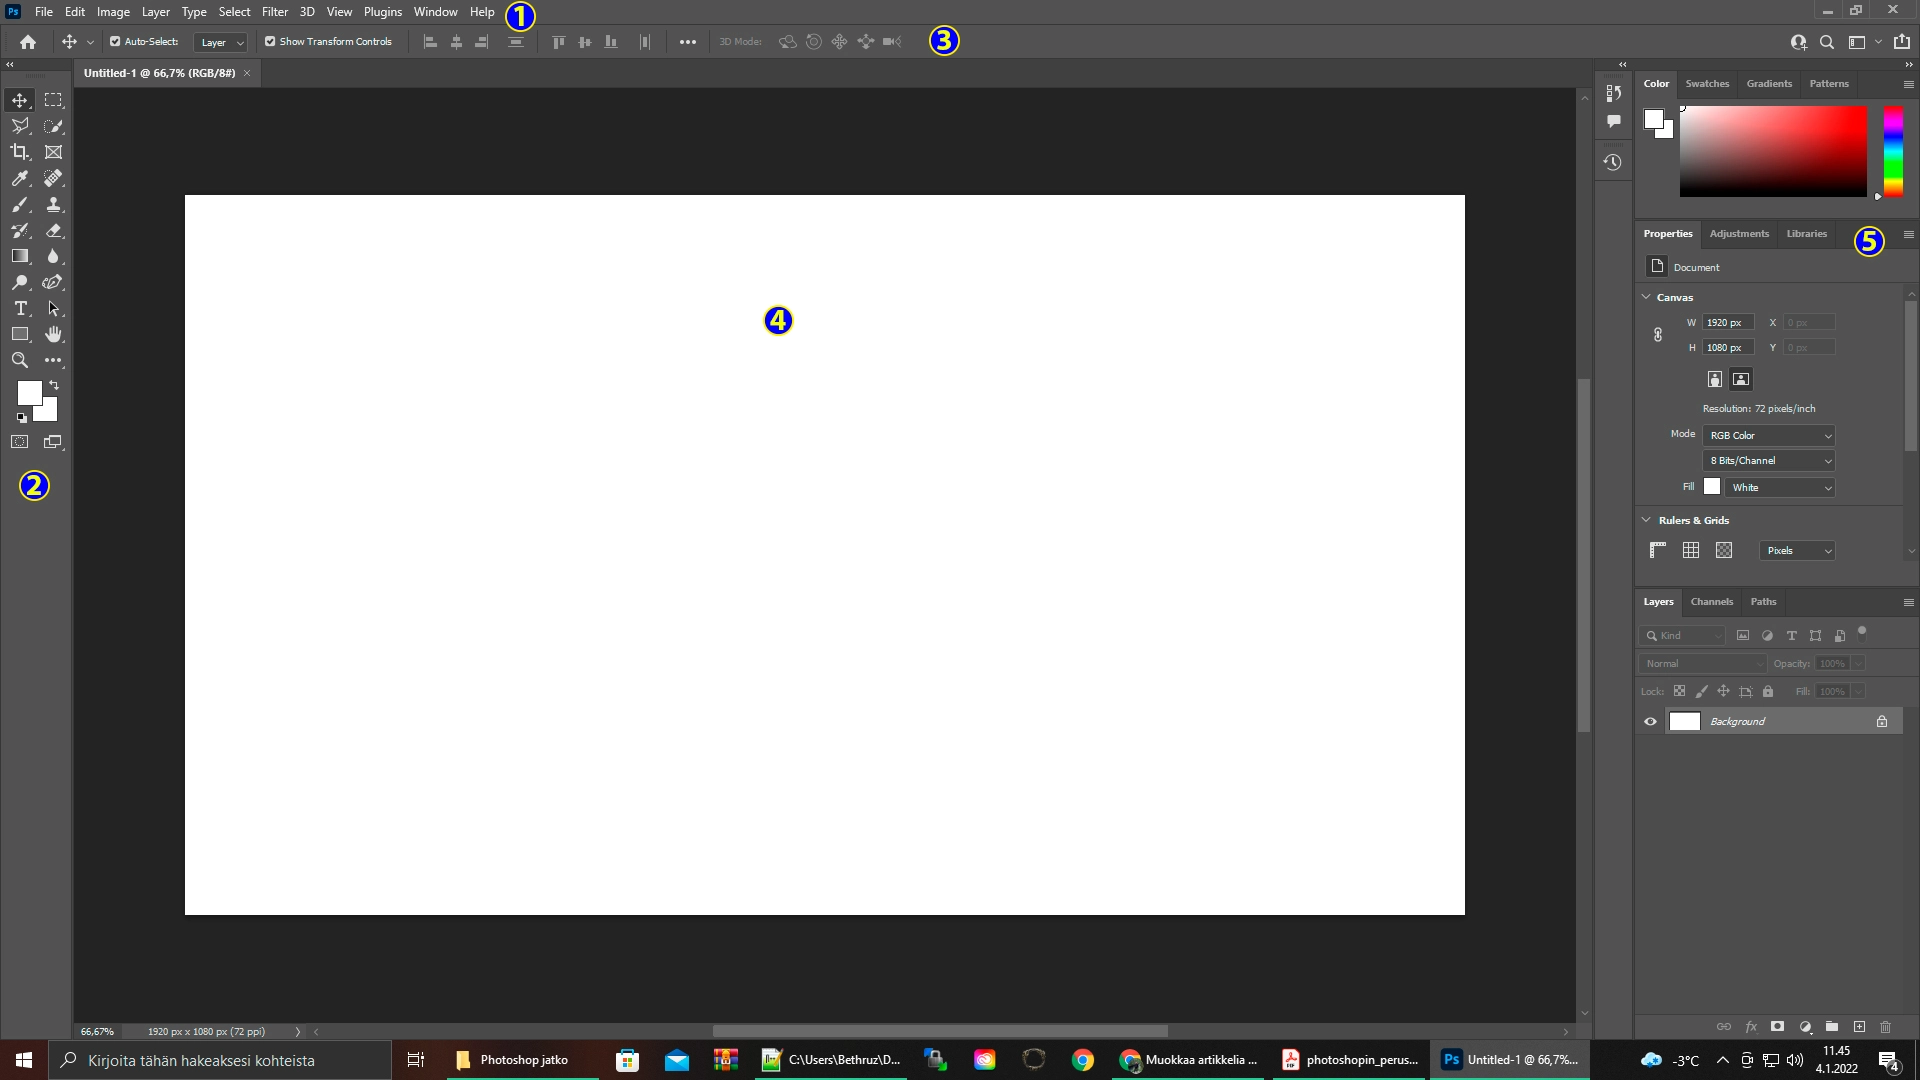Select the Eyedropper tool

coord(19,178)
